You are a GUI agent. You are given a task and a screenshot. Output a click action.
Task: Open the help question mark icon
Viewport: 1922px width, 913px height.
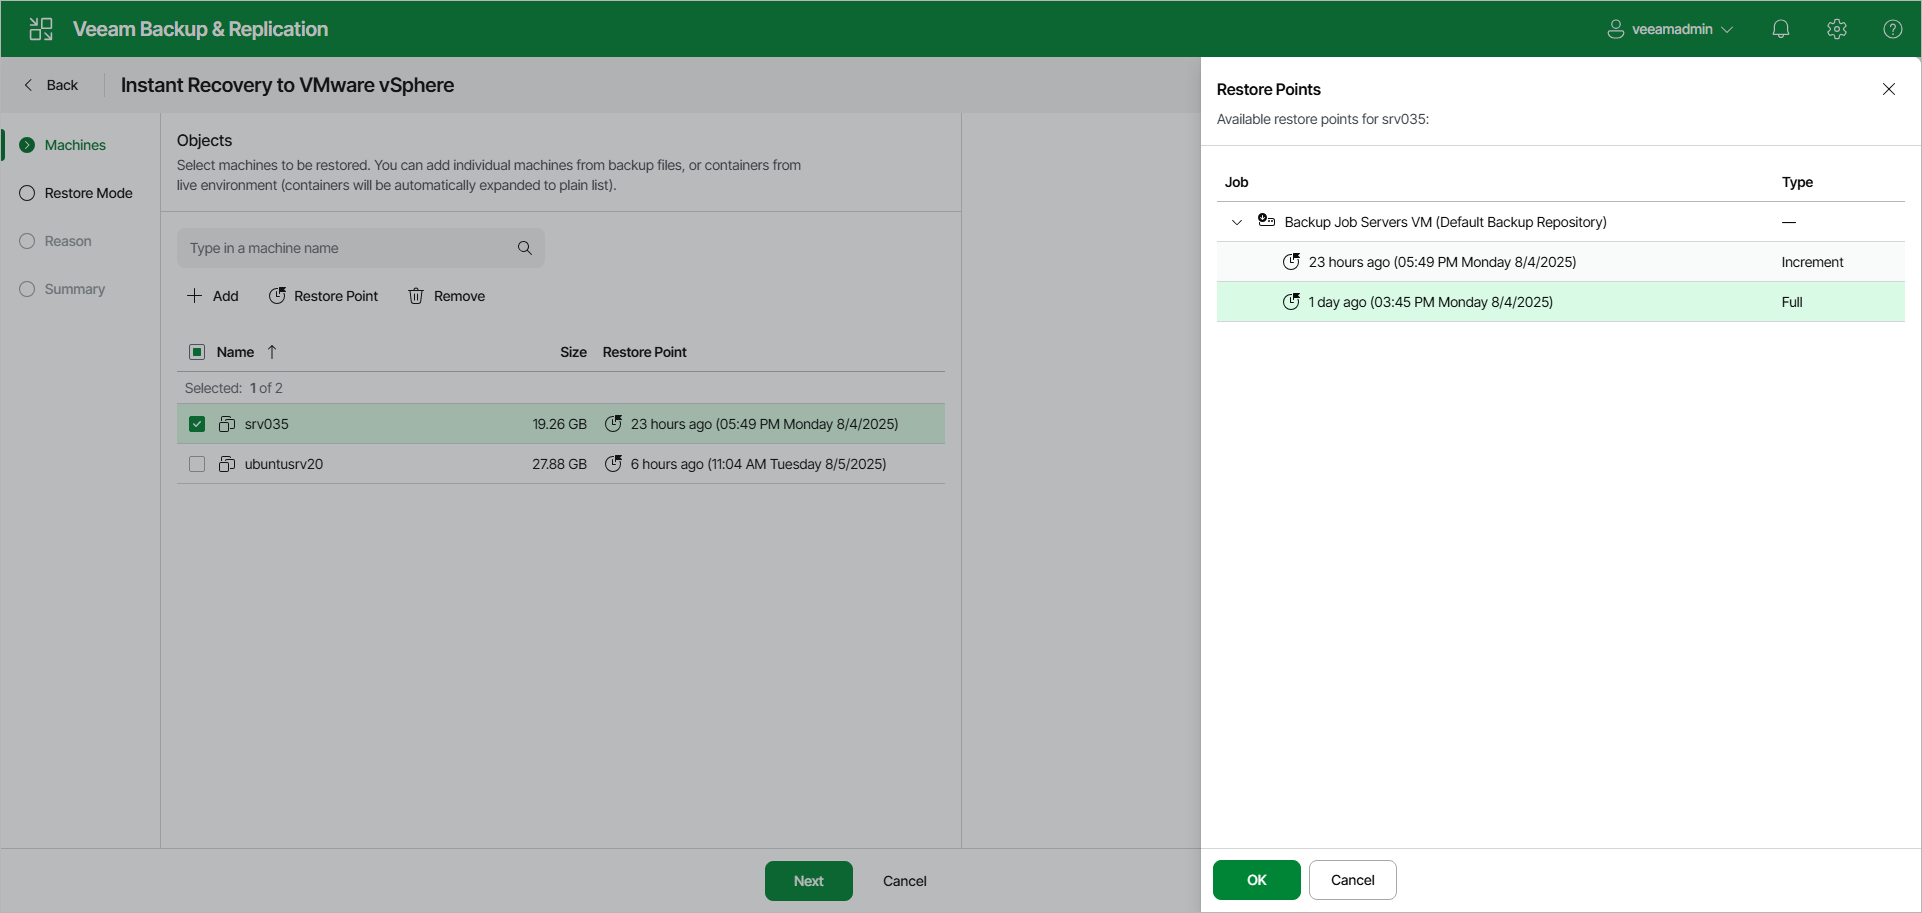(1892, 29)
